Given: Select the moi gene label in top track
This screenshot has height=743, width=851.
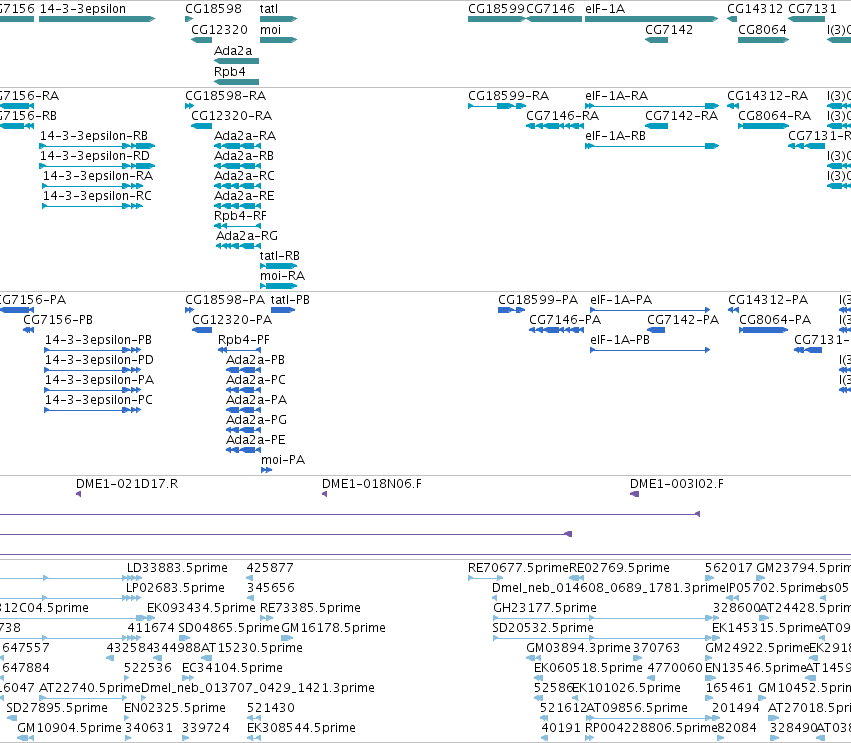Looking at the screenshot, I should coord(270,30).
